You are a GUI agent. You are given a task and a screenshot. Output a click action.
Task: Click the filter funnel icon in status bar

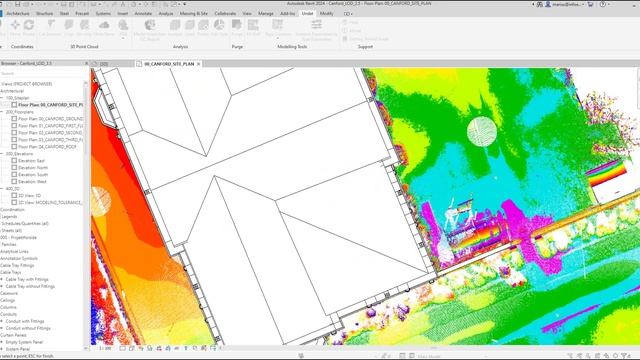[624, 356]
